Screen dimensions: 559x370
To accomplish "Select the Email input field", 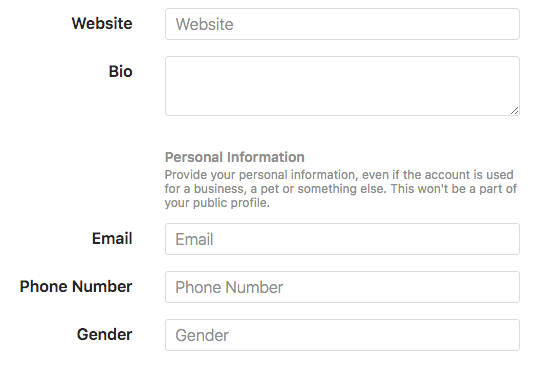I will pos(342,239).
